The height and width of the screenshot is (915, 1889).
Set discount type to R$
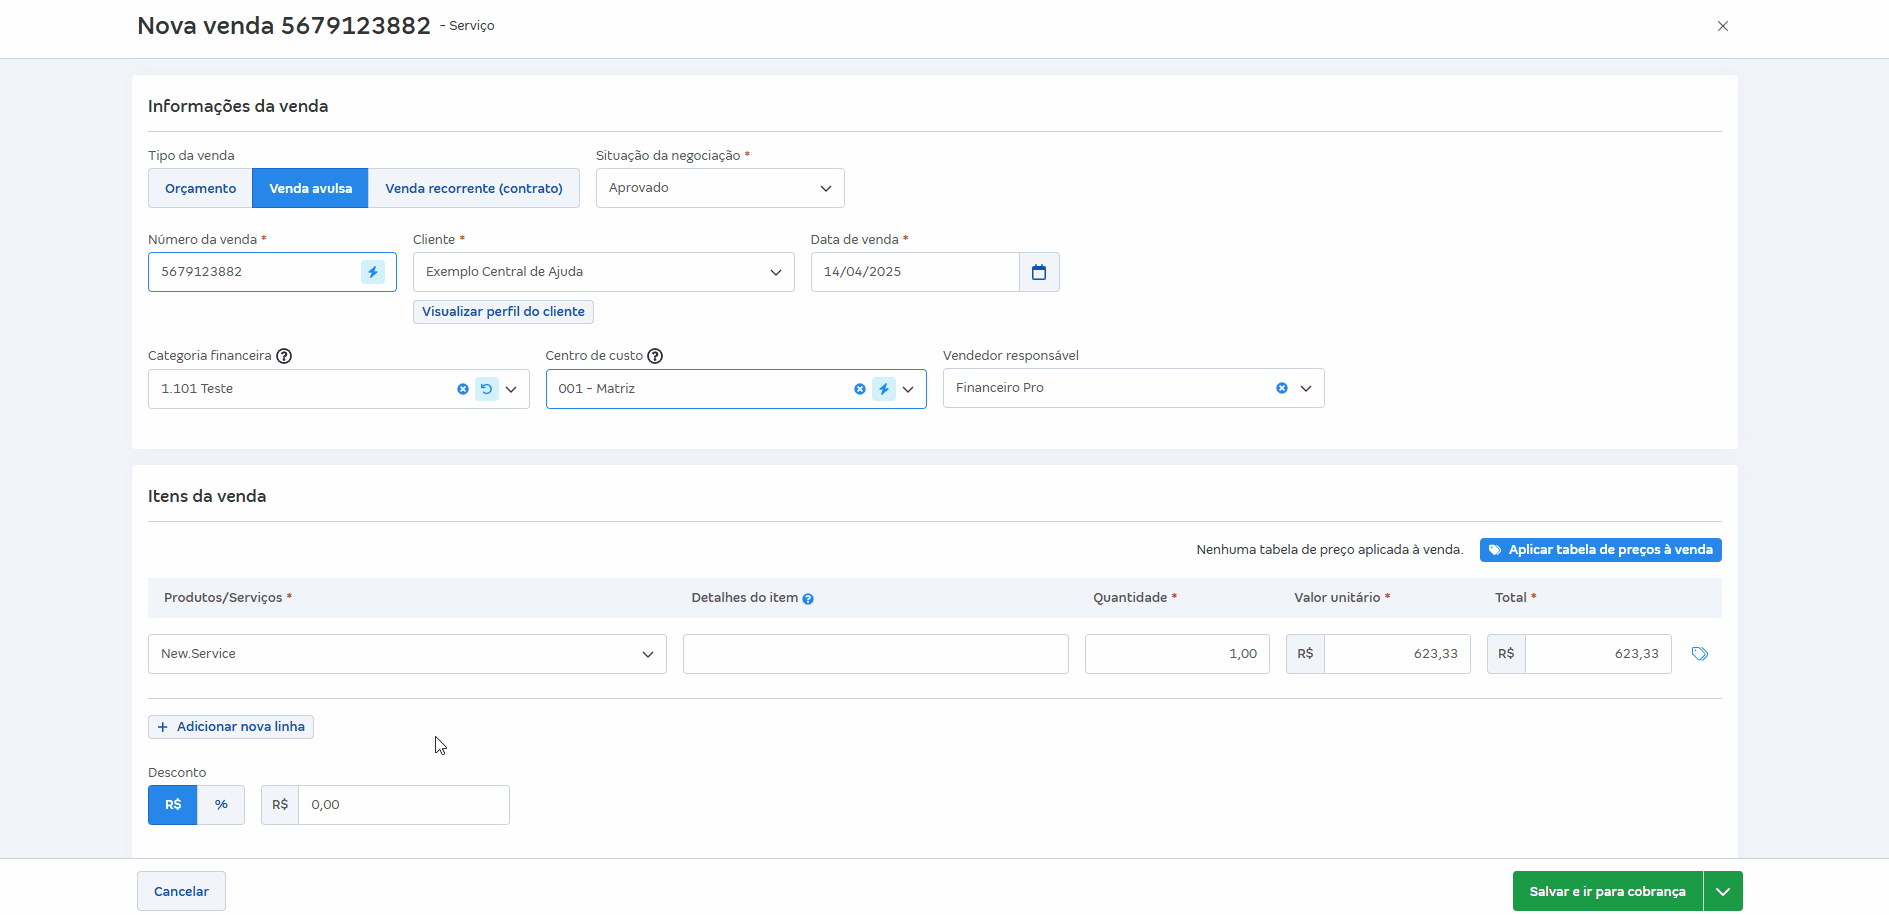click(173, 805)
